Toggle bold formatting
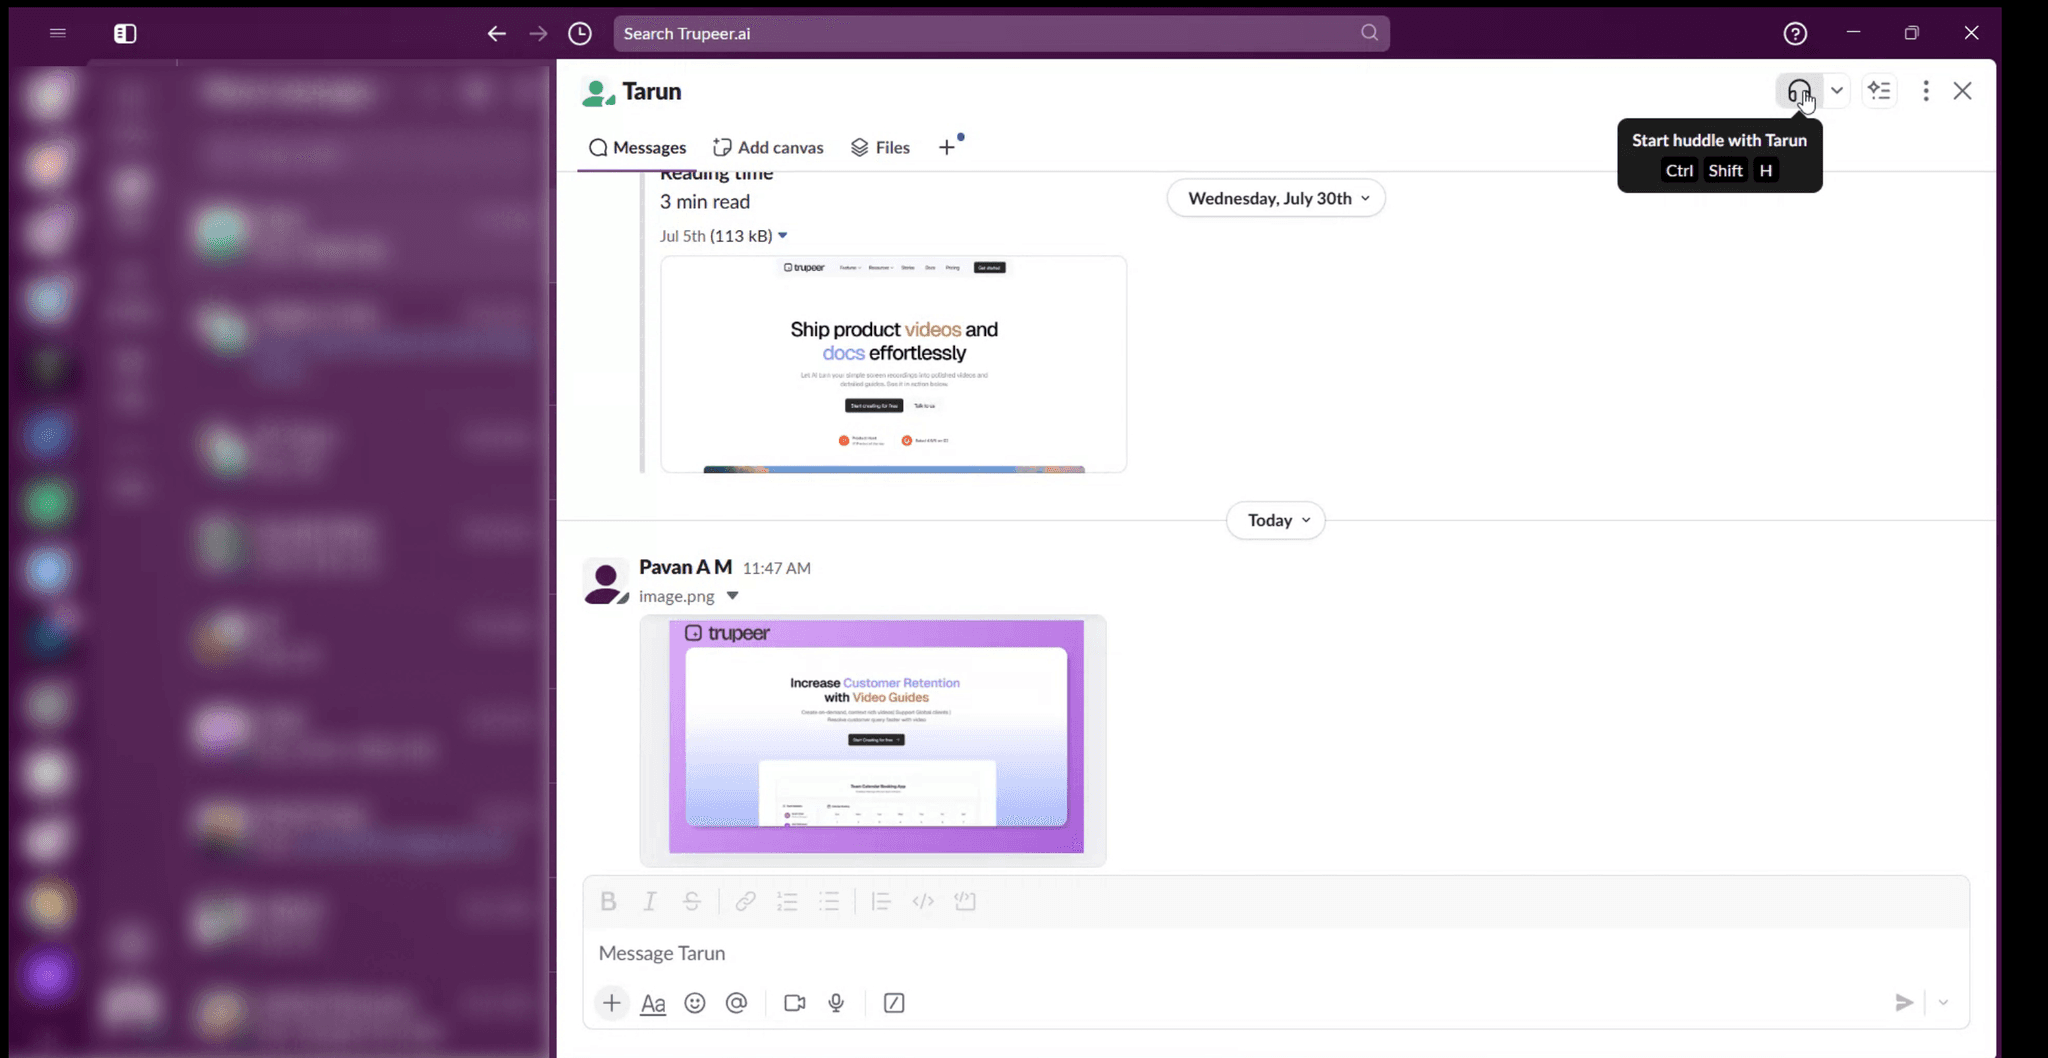The image size is (2048, 1058). [608, 901]
